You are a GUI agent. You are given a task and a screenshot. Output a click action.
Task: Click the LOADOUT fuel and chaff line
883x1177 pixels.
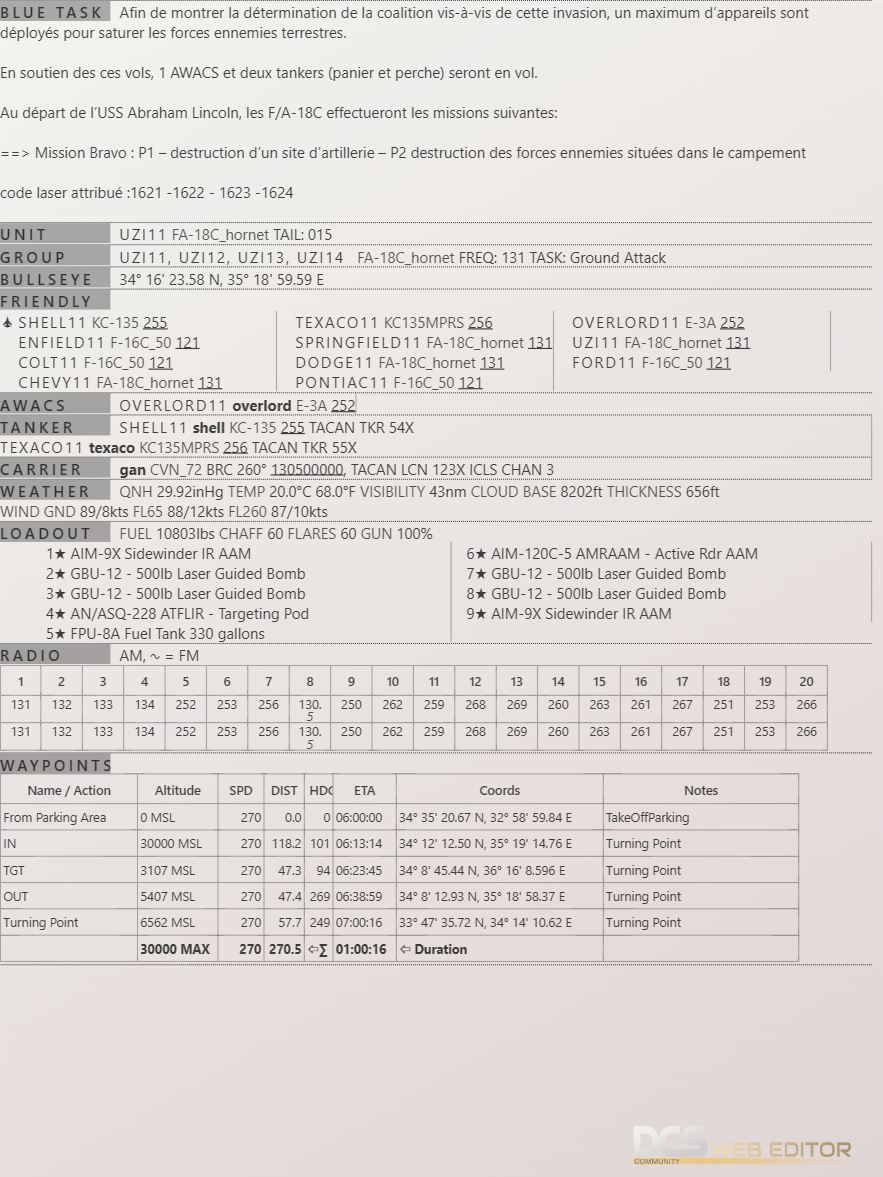click(x=276, y=534)
